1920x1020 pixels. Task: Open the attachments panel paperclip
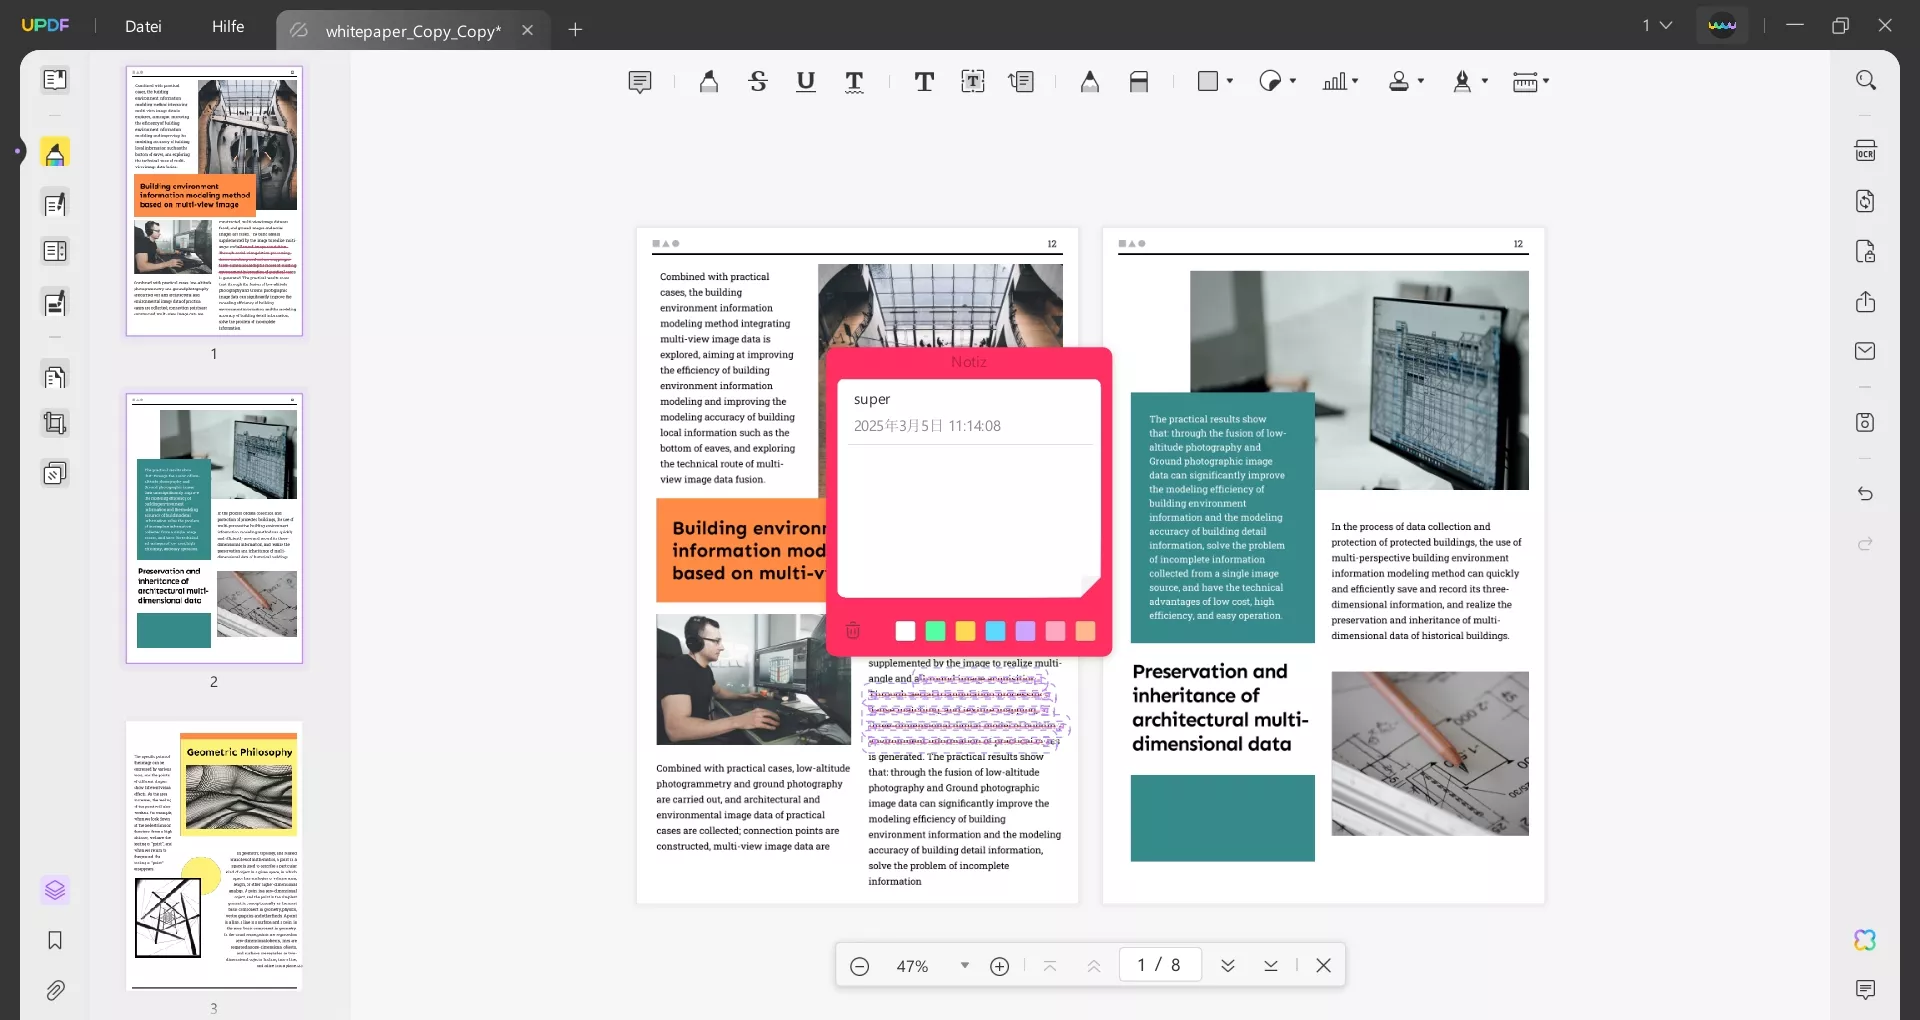click(55, 991)
